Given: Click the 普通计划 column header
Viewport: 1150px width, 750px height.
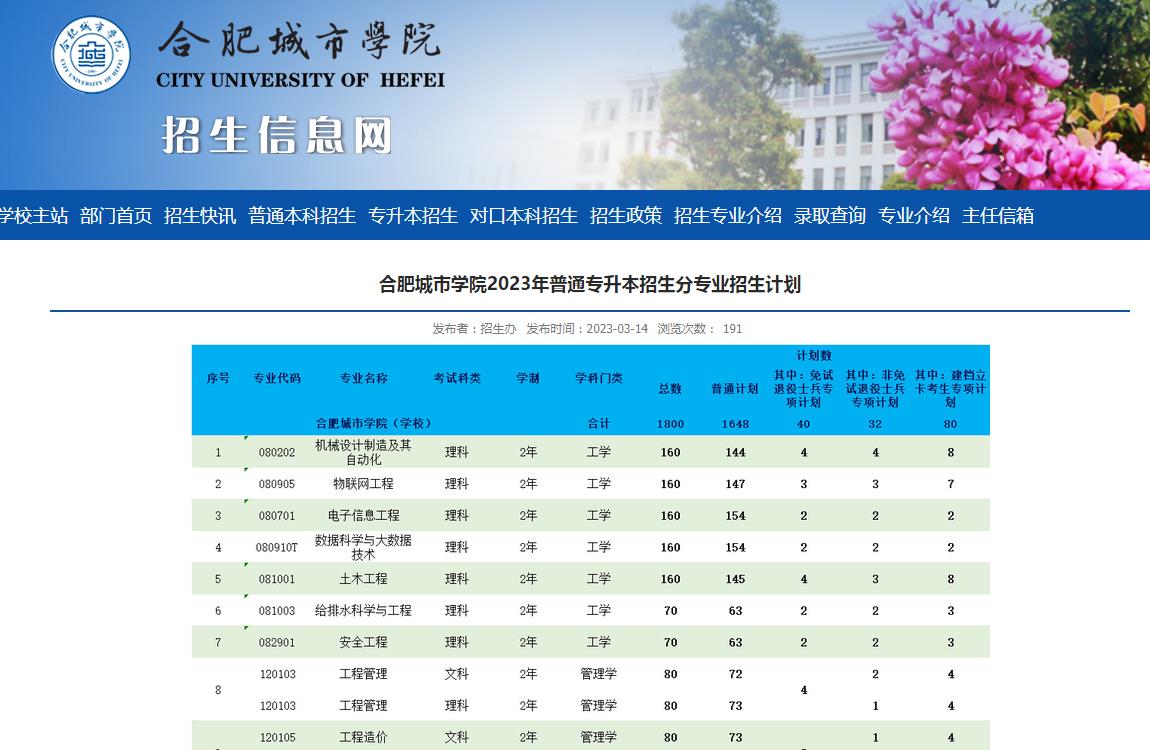Looking at the screenshot, I should pos(735,389).
